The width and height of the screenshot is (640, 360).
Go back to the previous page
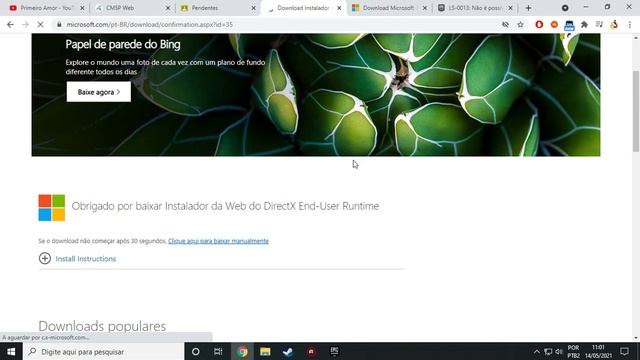click(x=10, y=24)
